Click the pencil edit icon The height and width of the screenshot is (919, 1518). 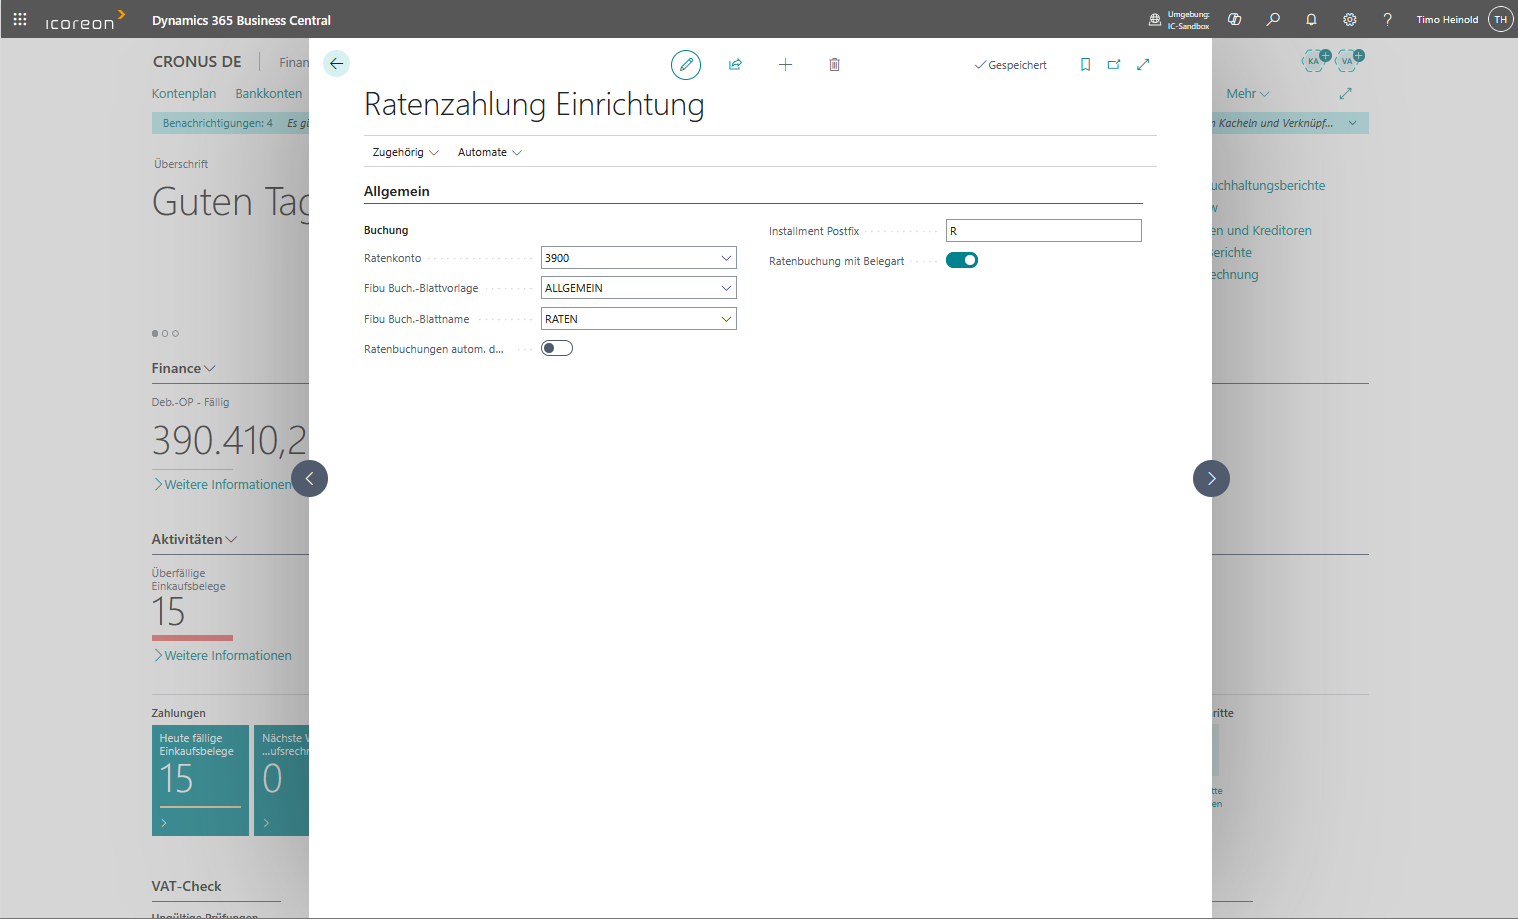tap(686, 65)
